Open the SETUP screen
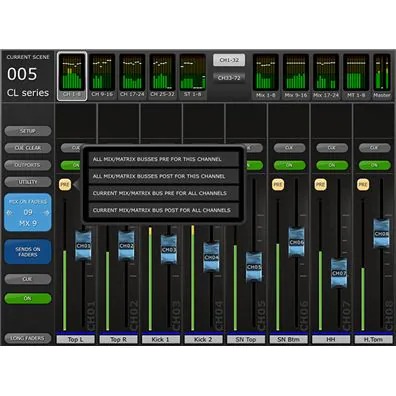This screenshot has height=396, width=396. pos(28,131)
